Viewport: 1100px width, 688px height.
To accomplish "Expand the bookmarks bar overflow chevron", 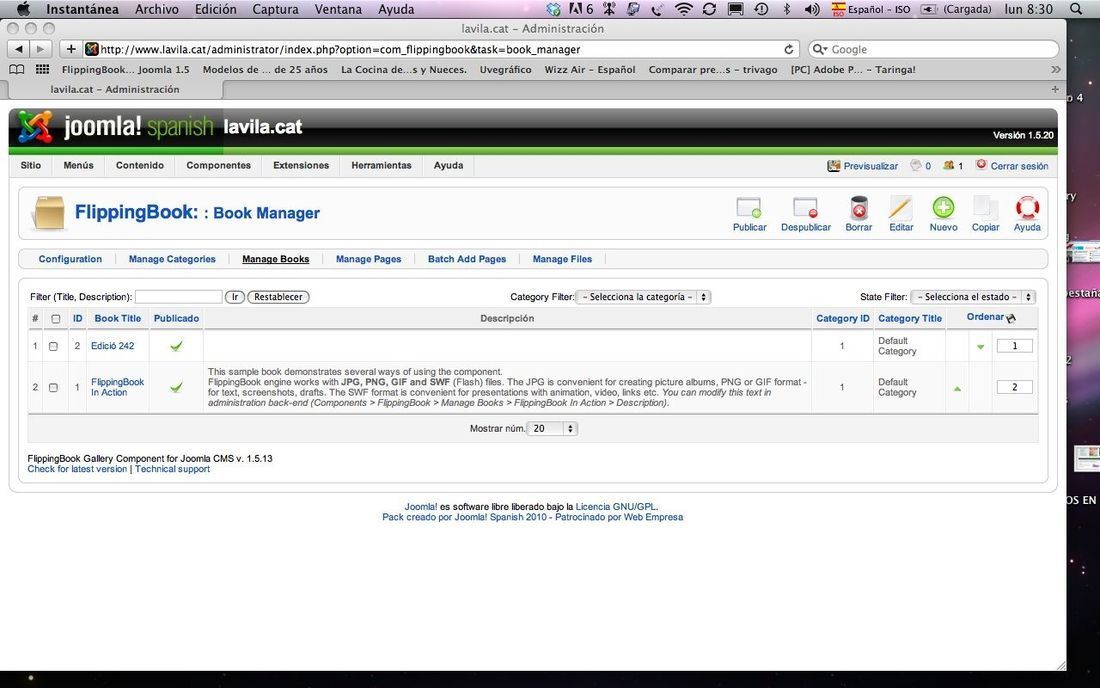I will click(x=1055, y=69).
